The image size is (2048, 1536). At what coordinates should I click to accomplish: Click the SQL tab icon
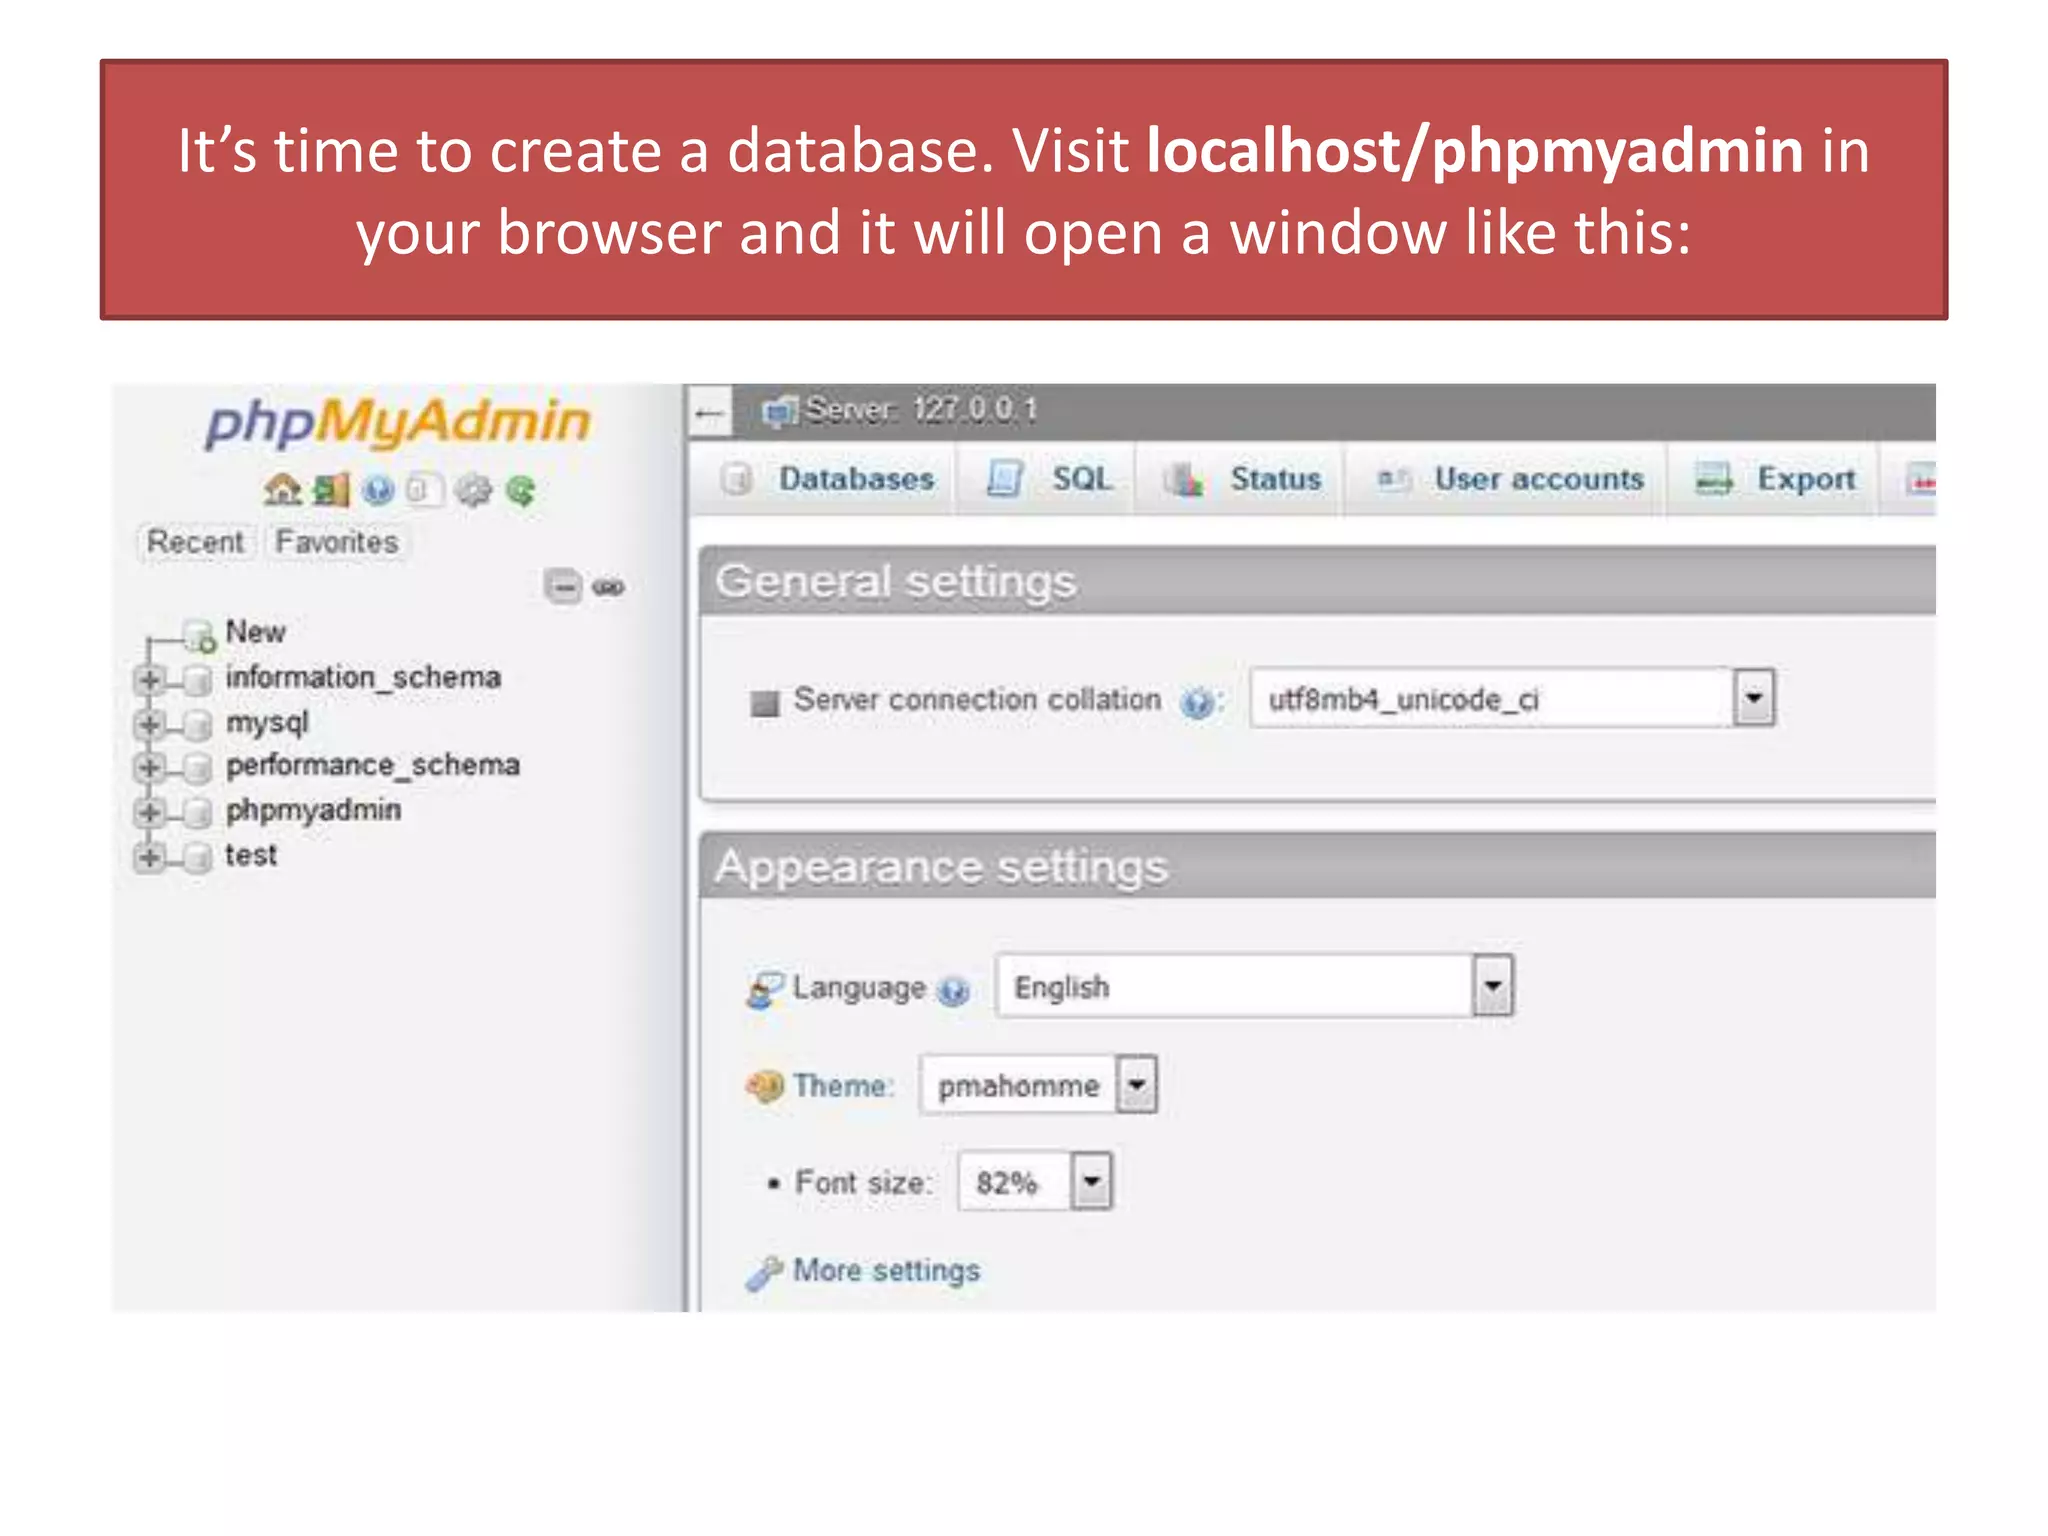1005,479
